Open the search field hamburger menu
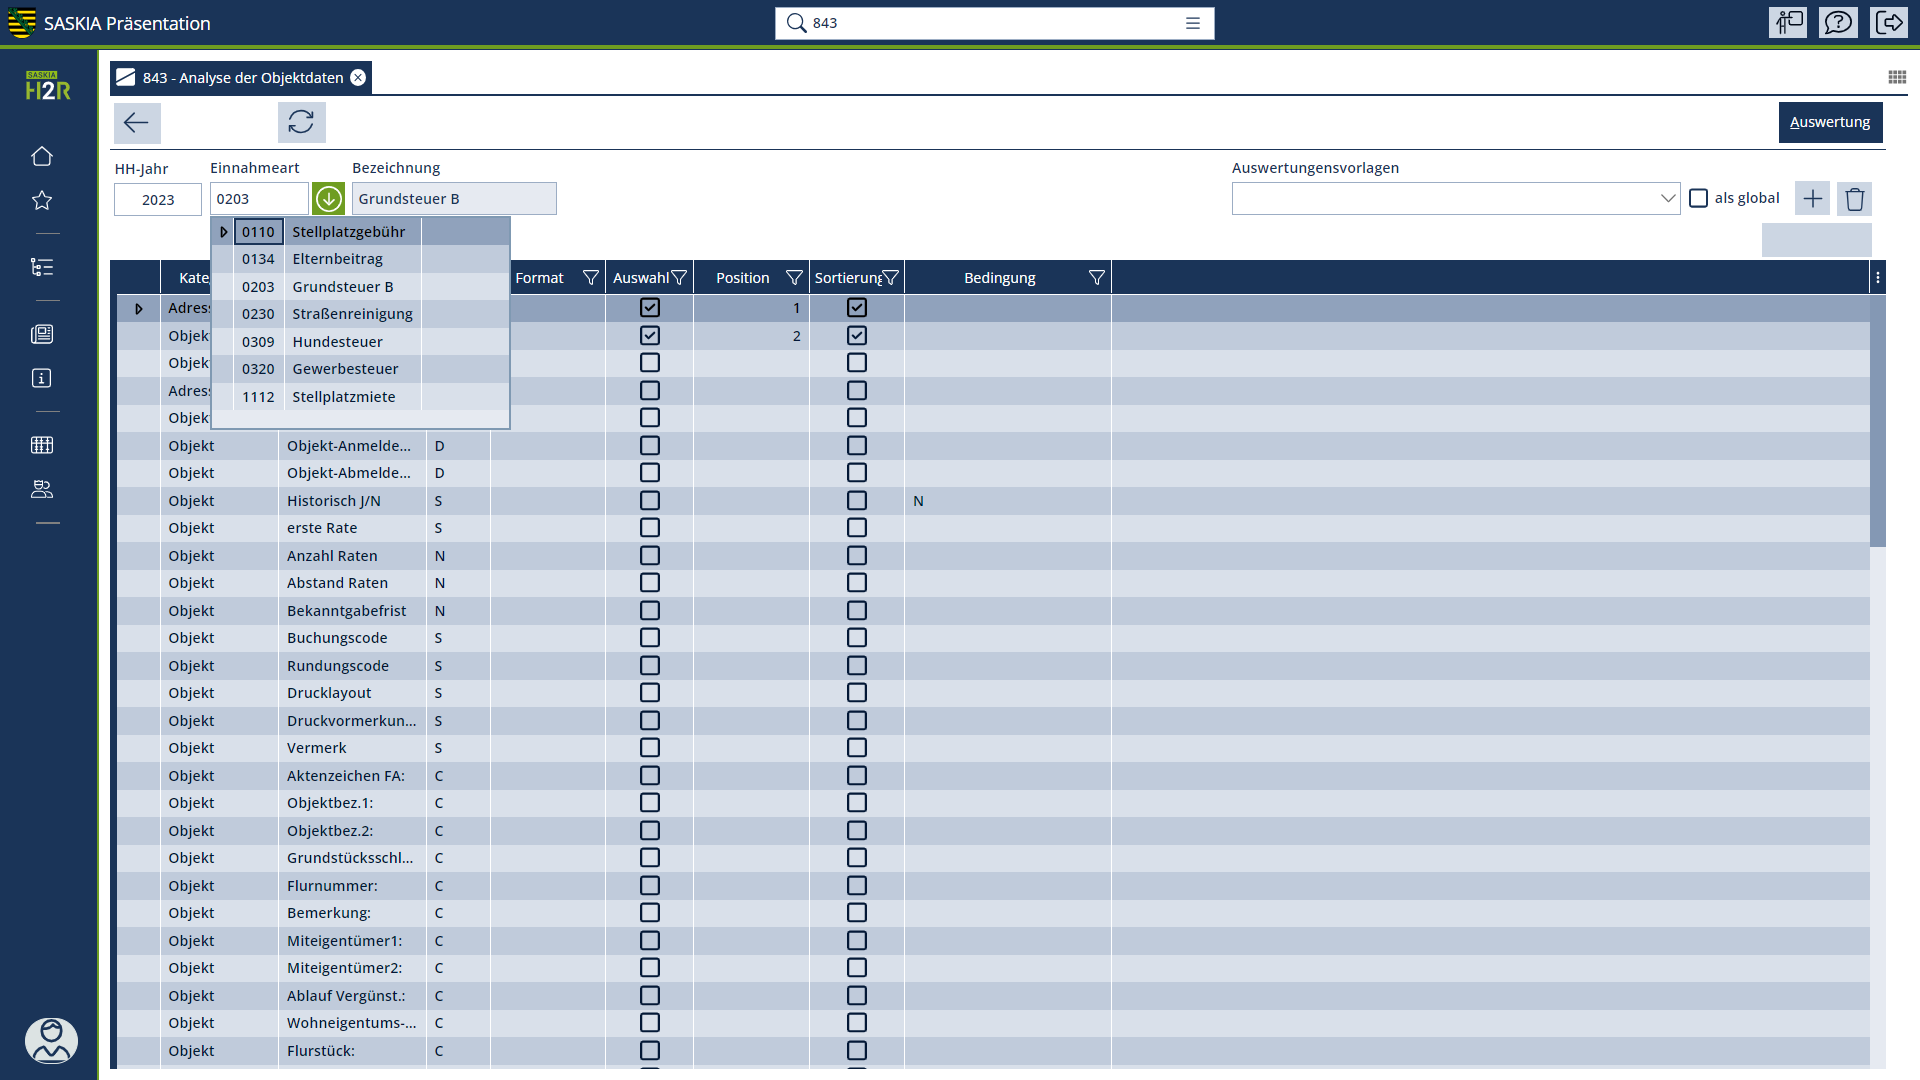 click(x=1193, y=23)
